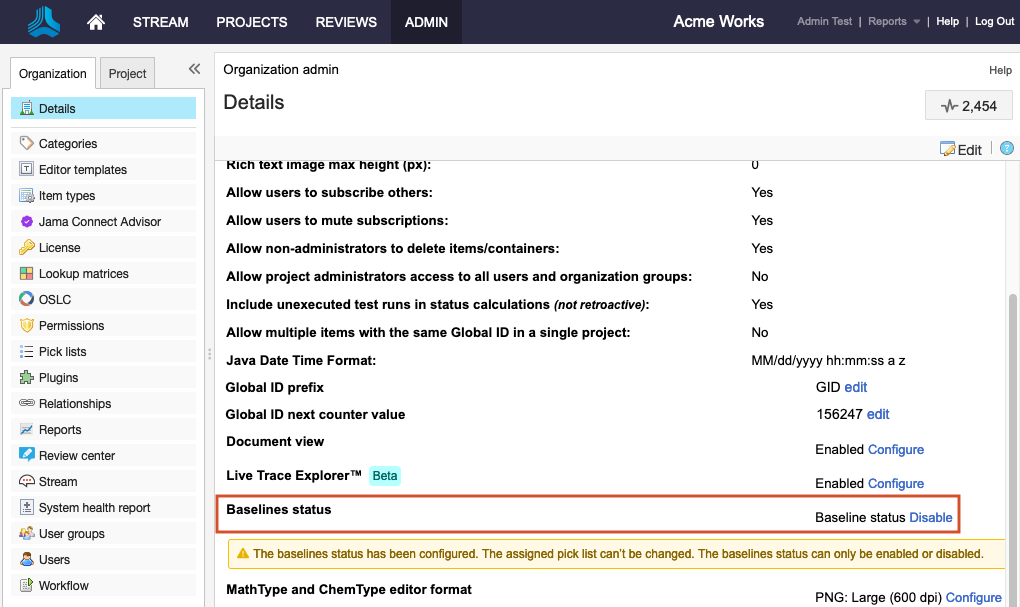The height and width of the screenshot is (607, 1020).
Task: Click the OSLC circular icon
Action: 27,299
